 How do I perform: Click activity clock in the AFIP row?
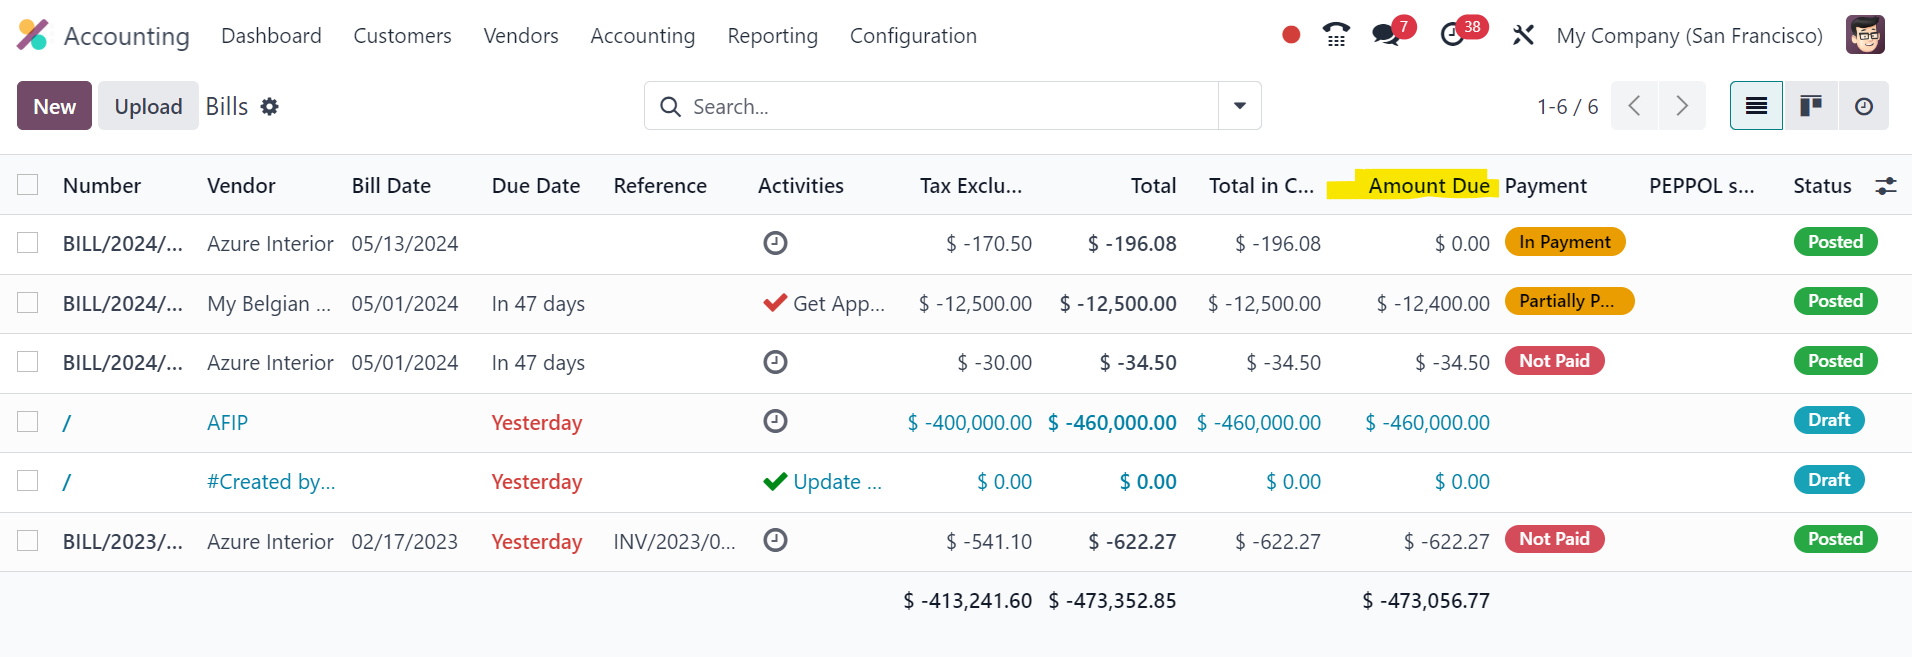point(775,421)
